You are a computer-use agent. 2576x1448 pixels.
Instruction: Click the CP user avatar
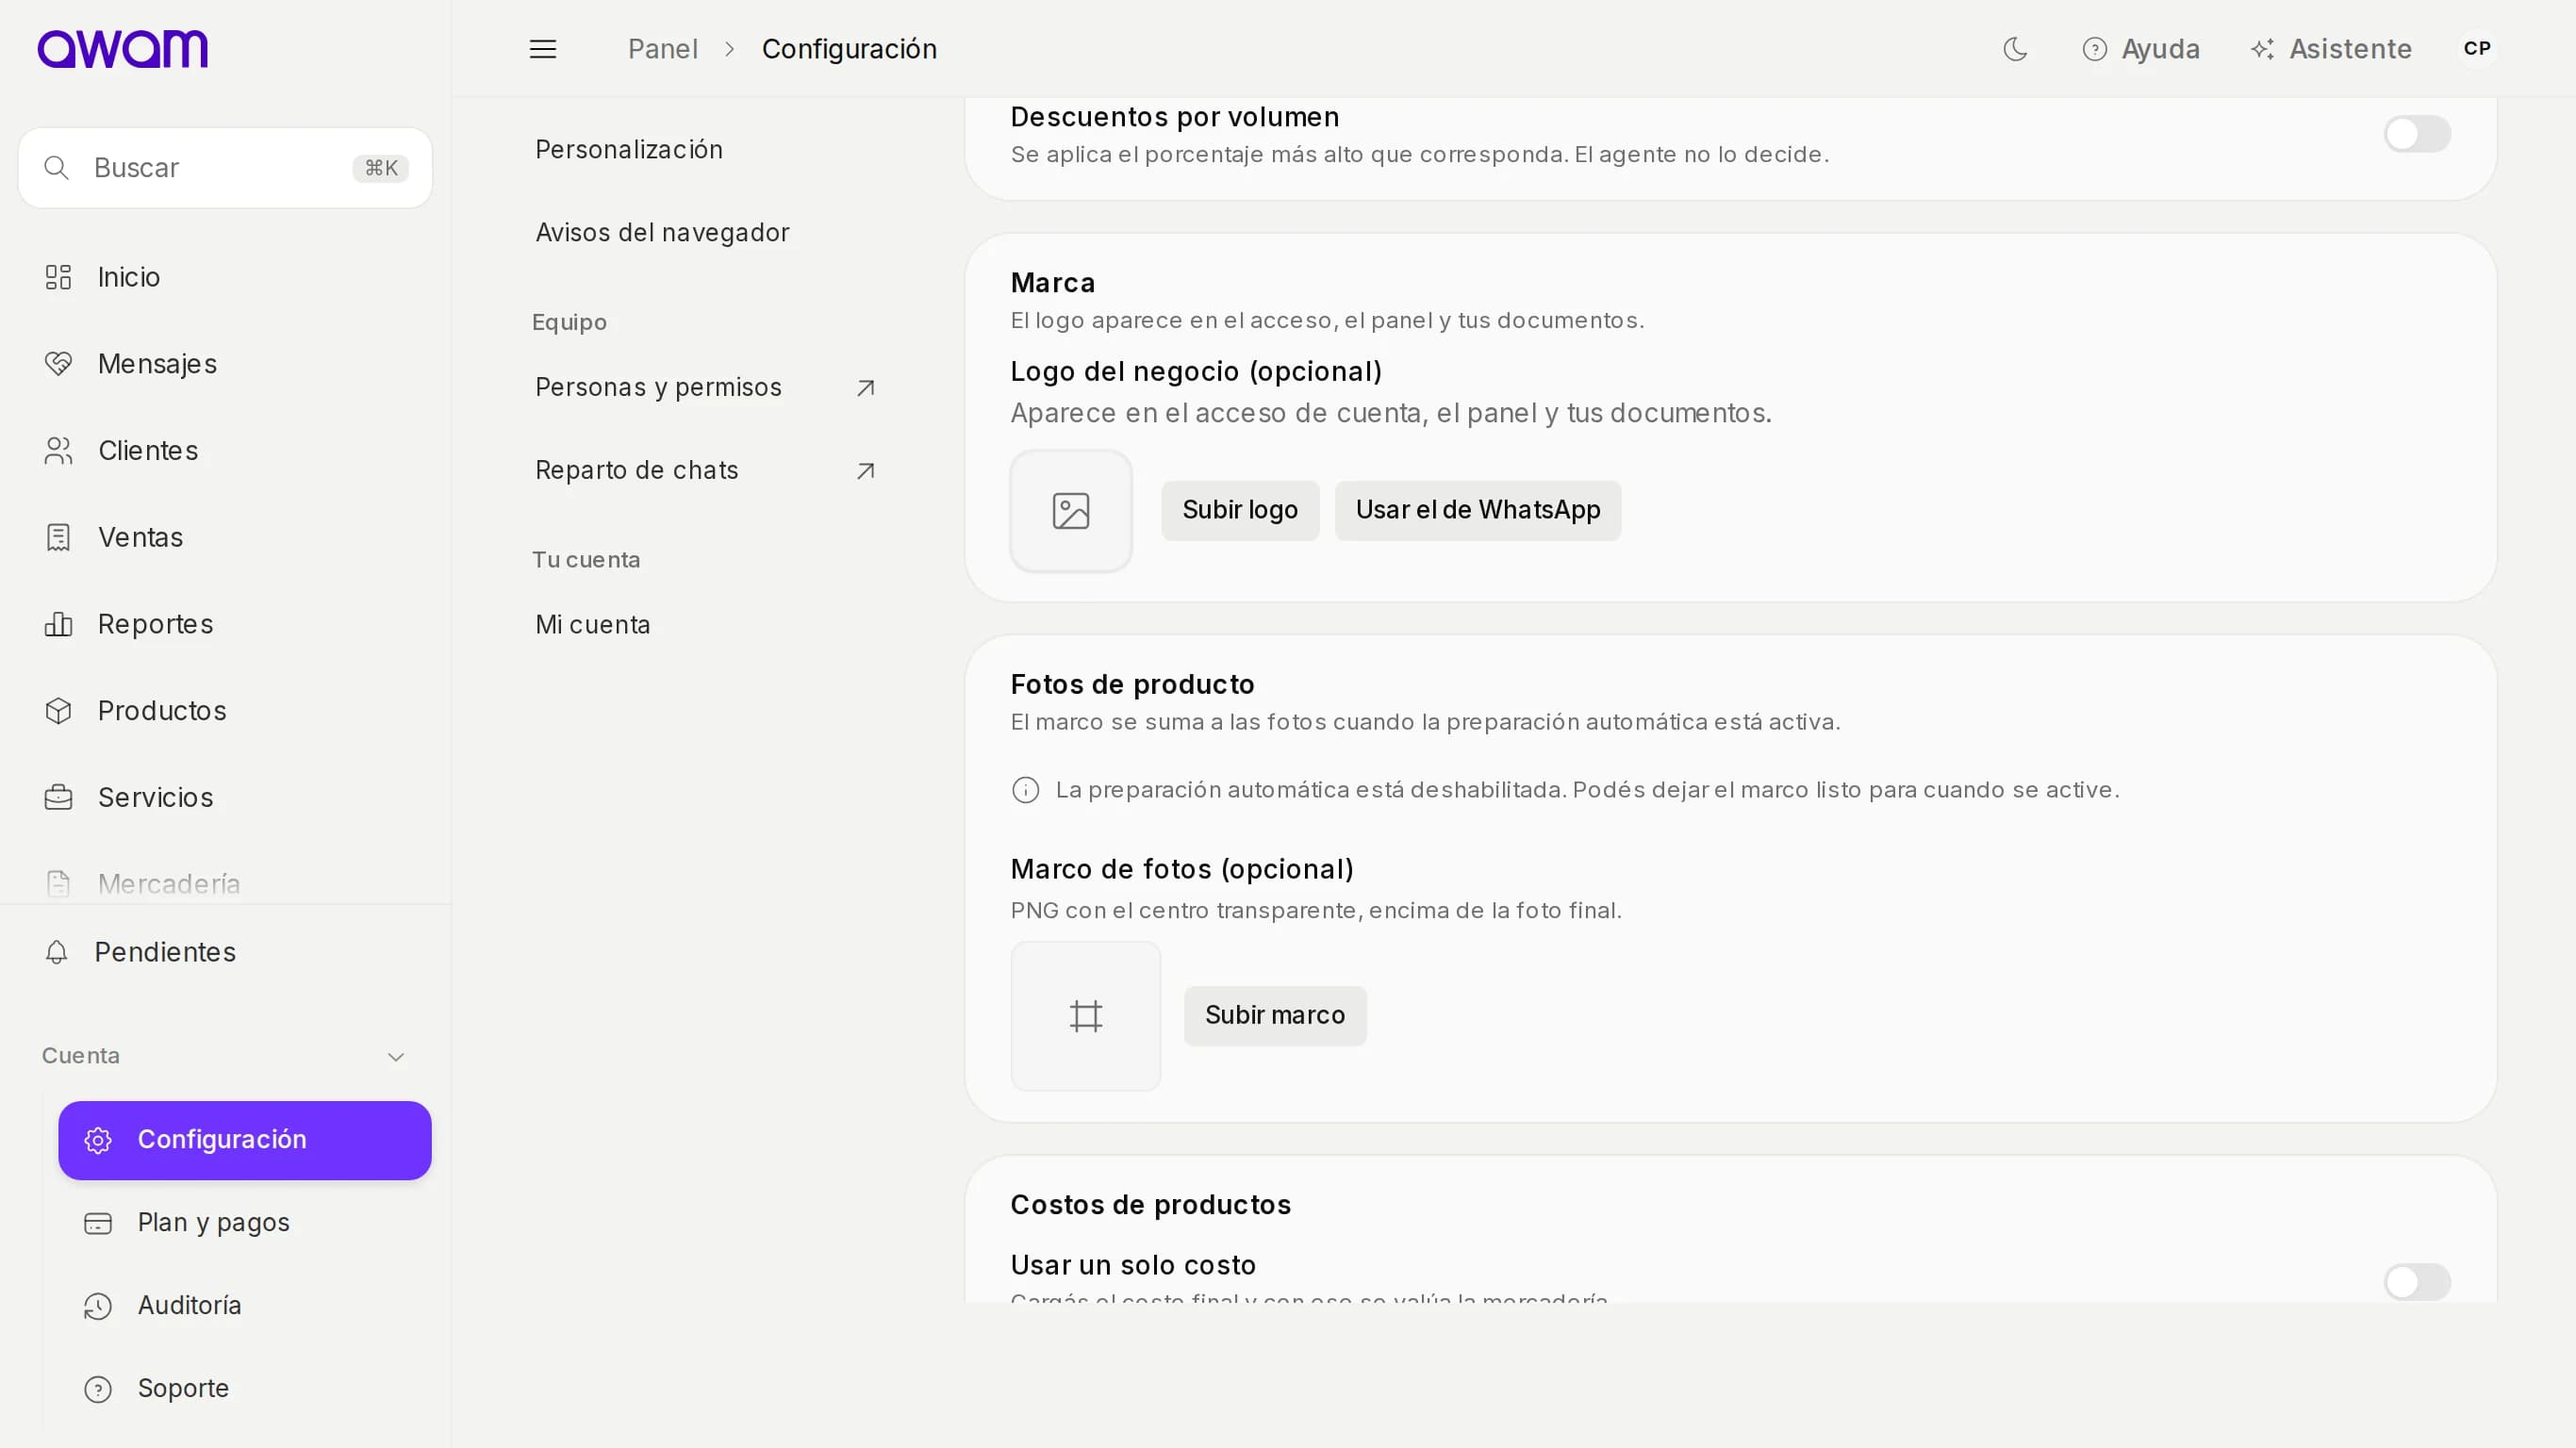coord(2477,49)
